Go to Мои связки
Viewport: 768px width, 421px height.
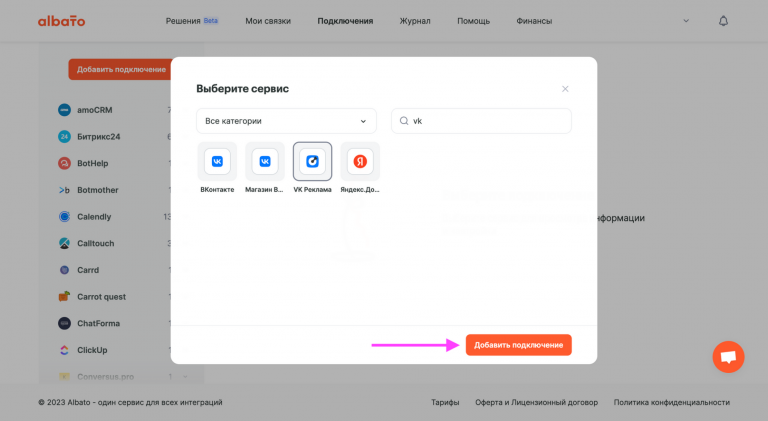click(268, 21)
